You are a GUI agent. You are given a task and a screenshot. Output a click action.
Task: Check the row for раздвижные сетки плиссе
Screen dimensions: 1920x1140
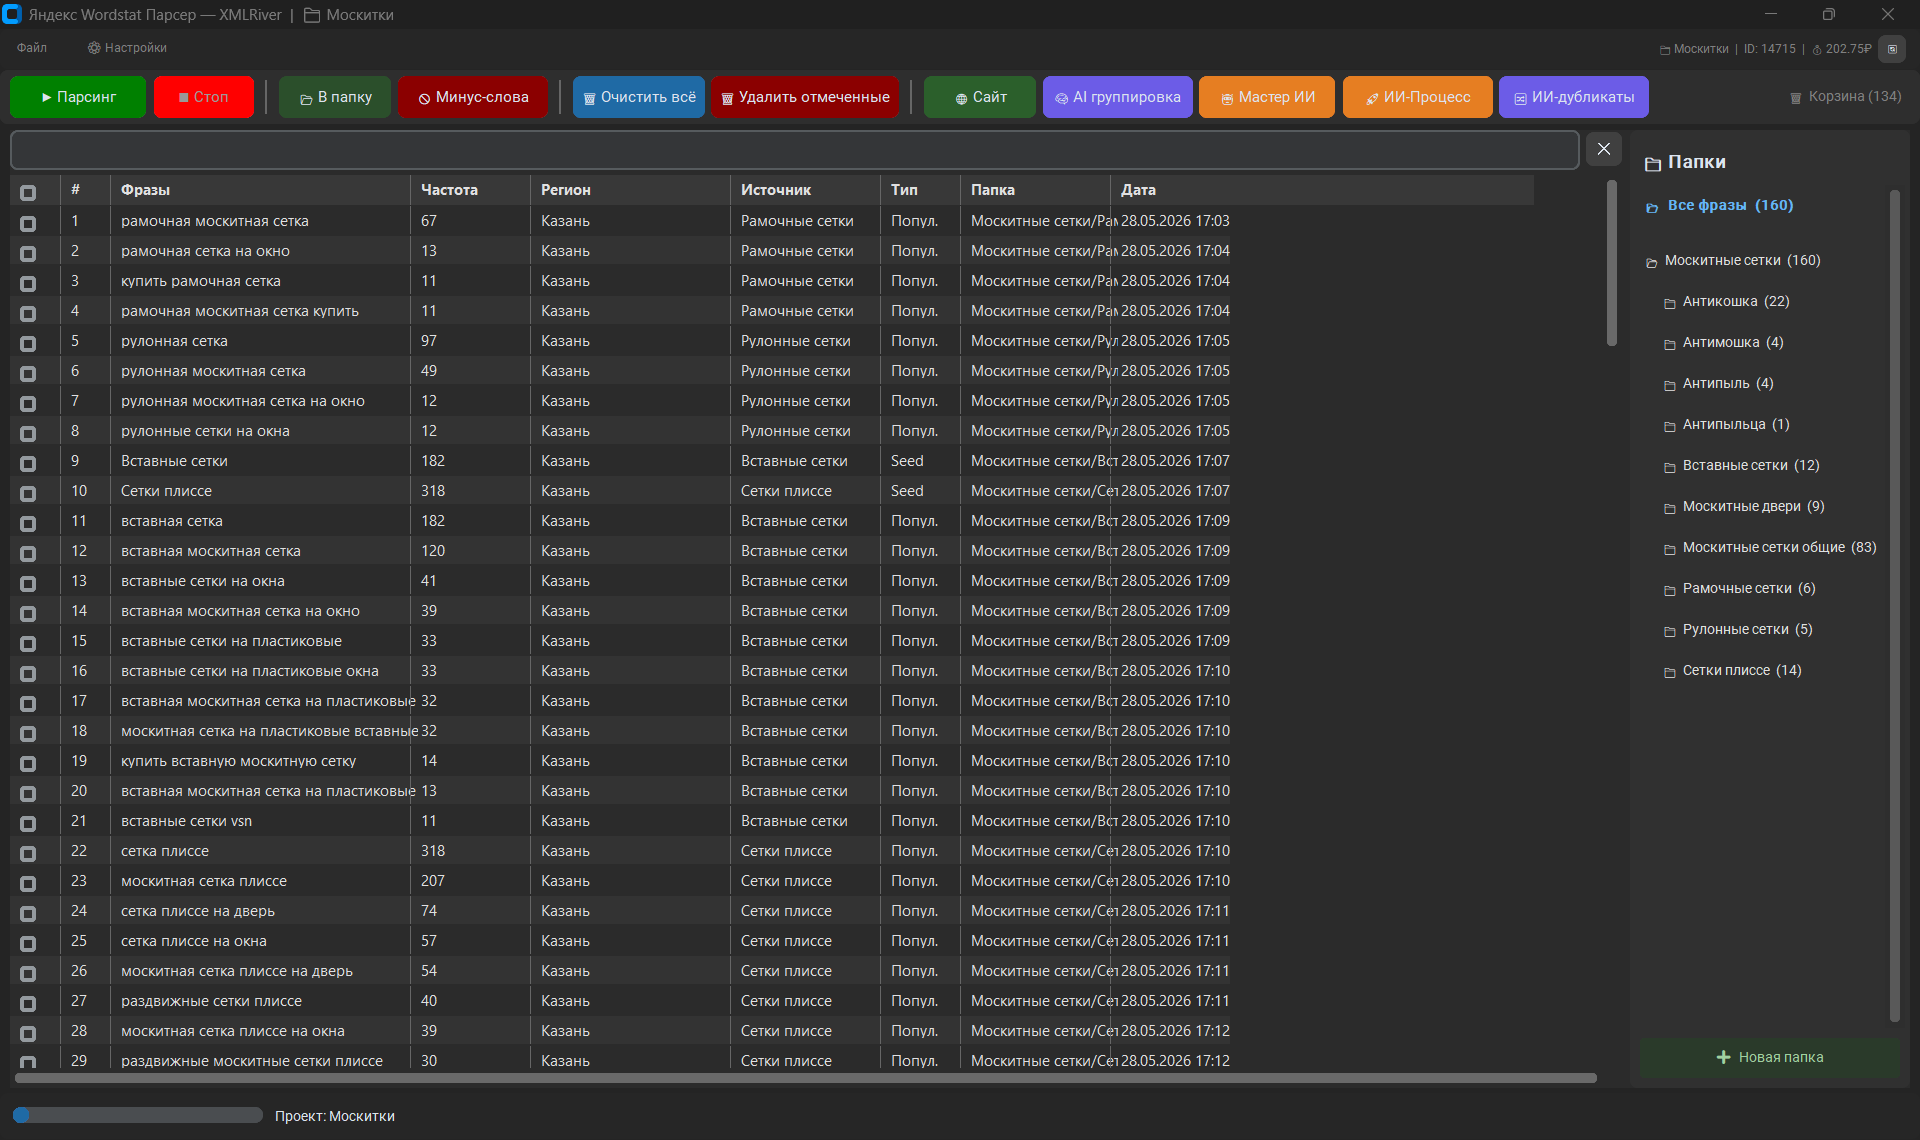tap(28, 1003)
